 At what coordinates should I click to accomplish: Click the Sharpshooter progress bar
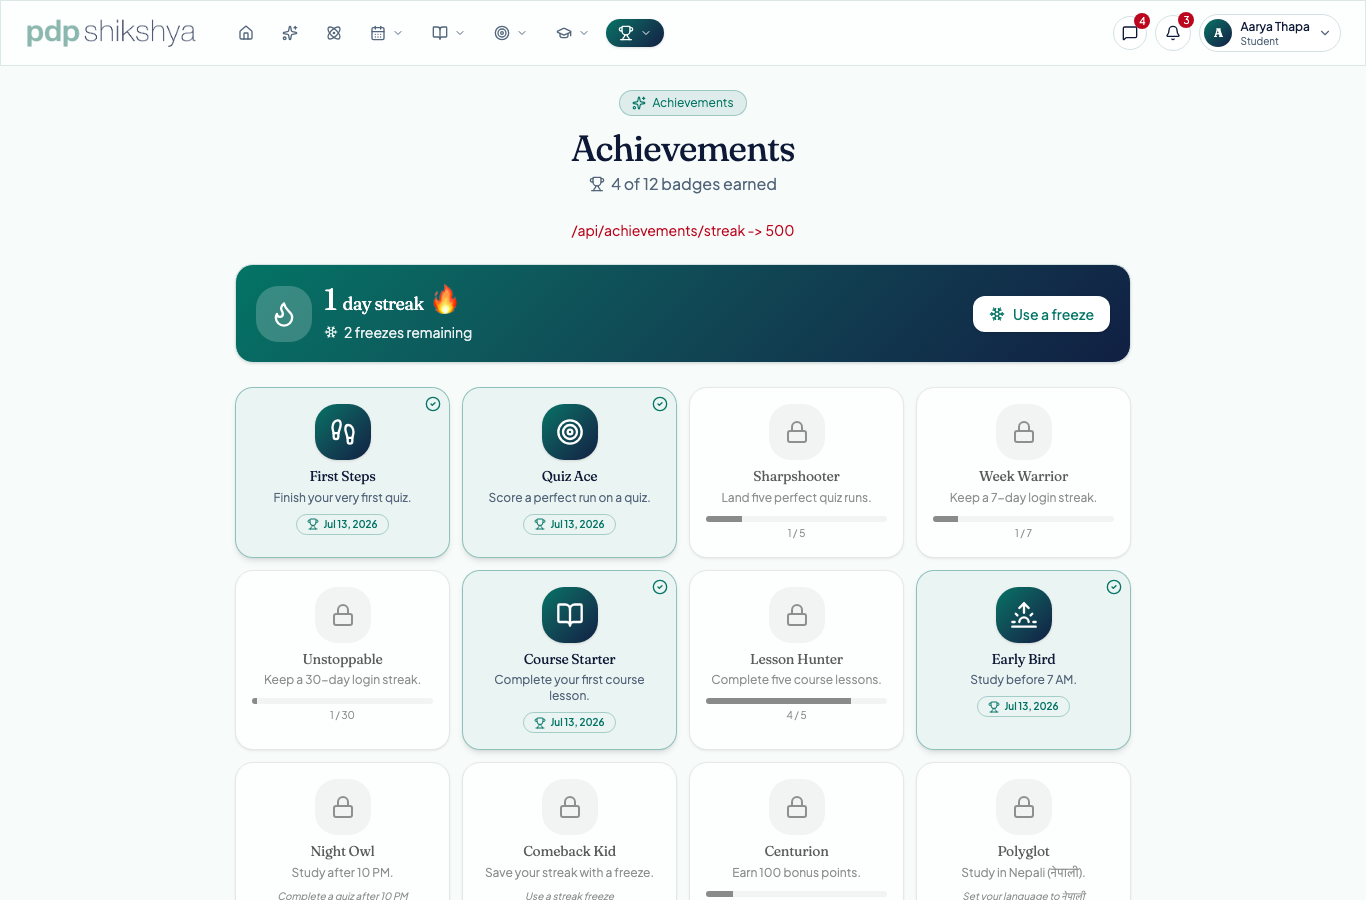(x=797, y=519)
